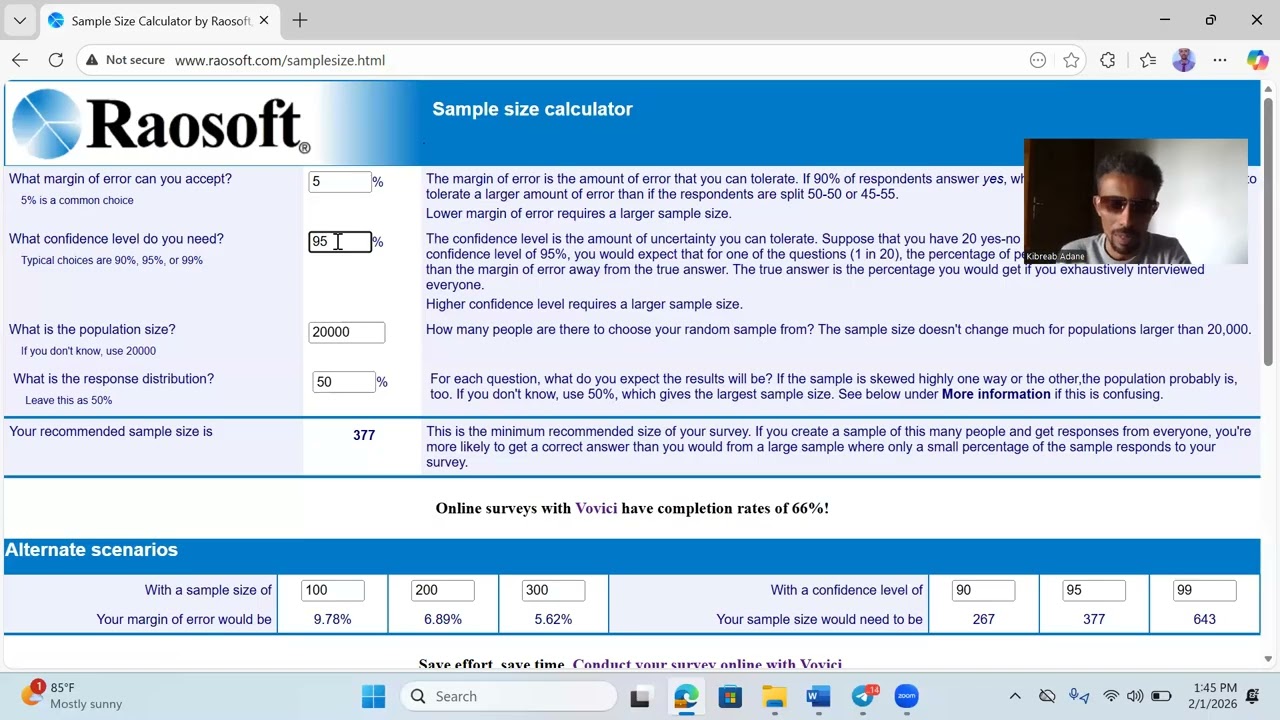Click the cloud sync off tray icon
The height and width of the screenshot is (720, 1280).
point(1047,696)
